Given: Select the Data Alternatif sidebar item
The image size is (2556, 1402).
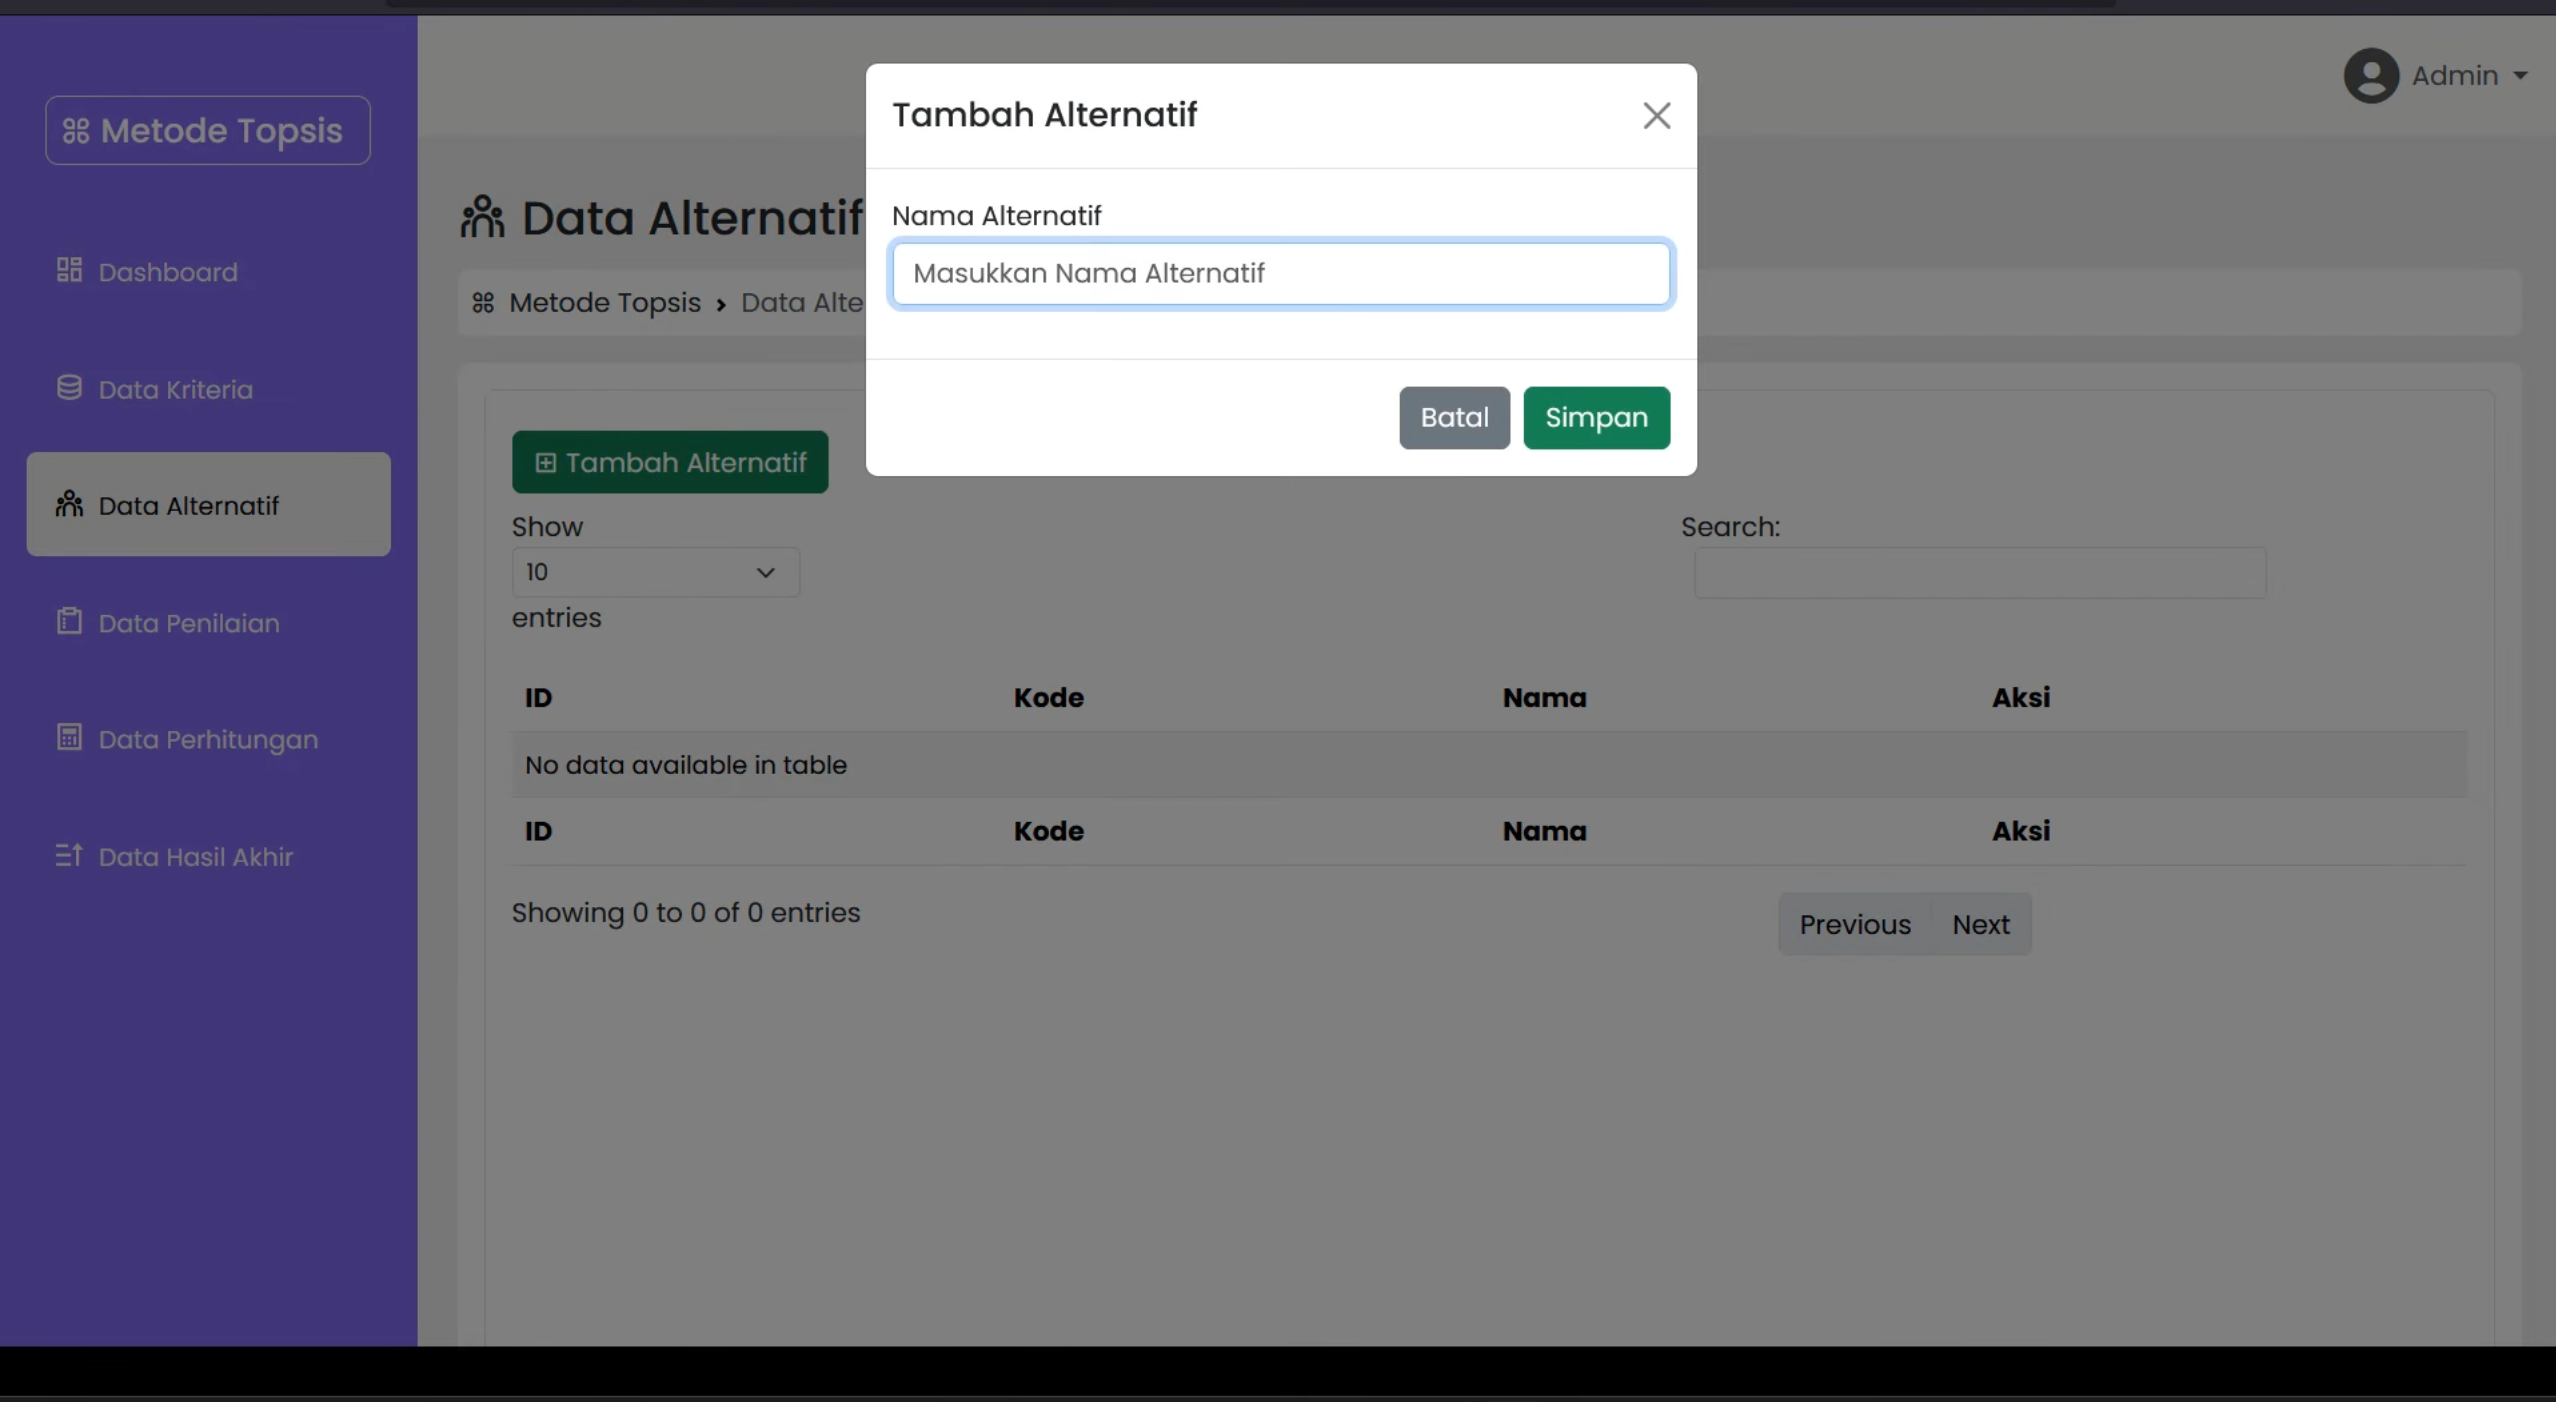Looking at the screenshot, I should tap(208, 504).
